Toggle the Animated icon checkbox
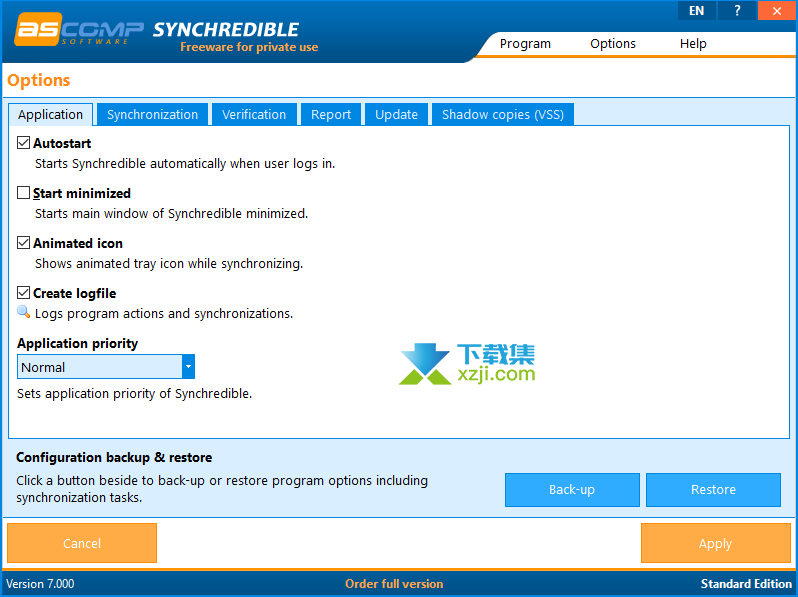 pyautogui.click(x=23, y=242)
